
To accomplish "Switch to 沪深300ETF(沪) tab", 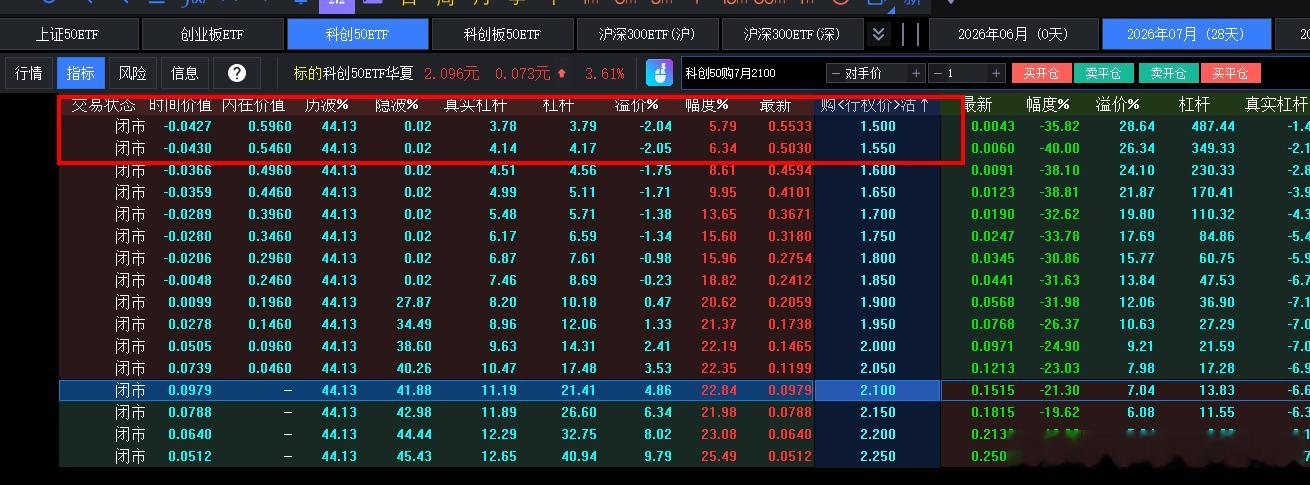I will click(647, 34).
